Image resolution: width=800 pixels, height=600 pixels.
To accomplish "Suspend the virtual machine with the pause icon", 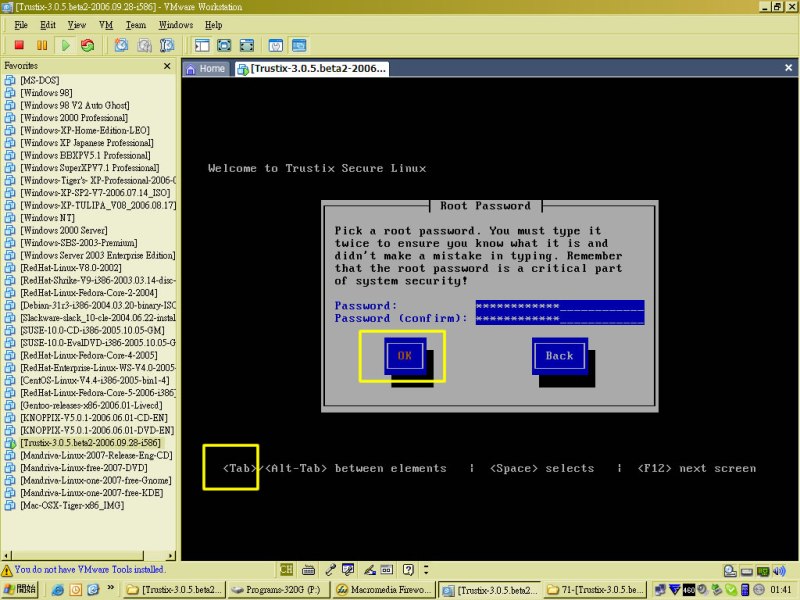I will (x=42, y=45).
